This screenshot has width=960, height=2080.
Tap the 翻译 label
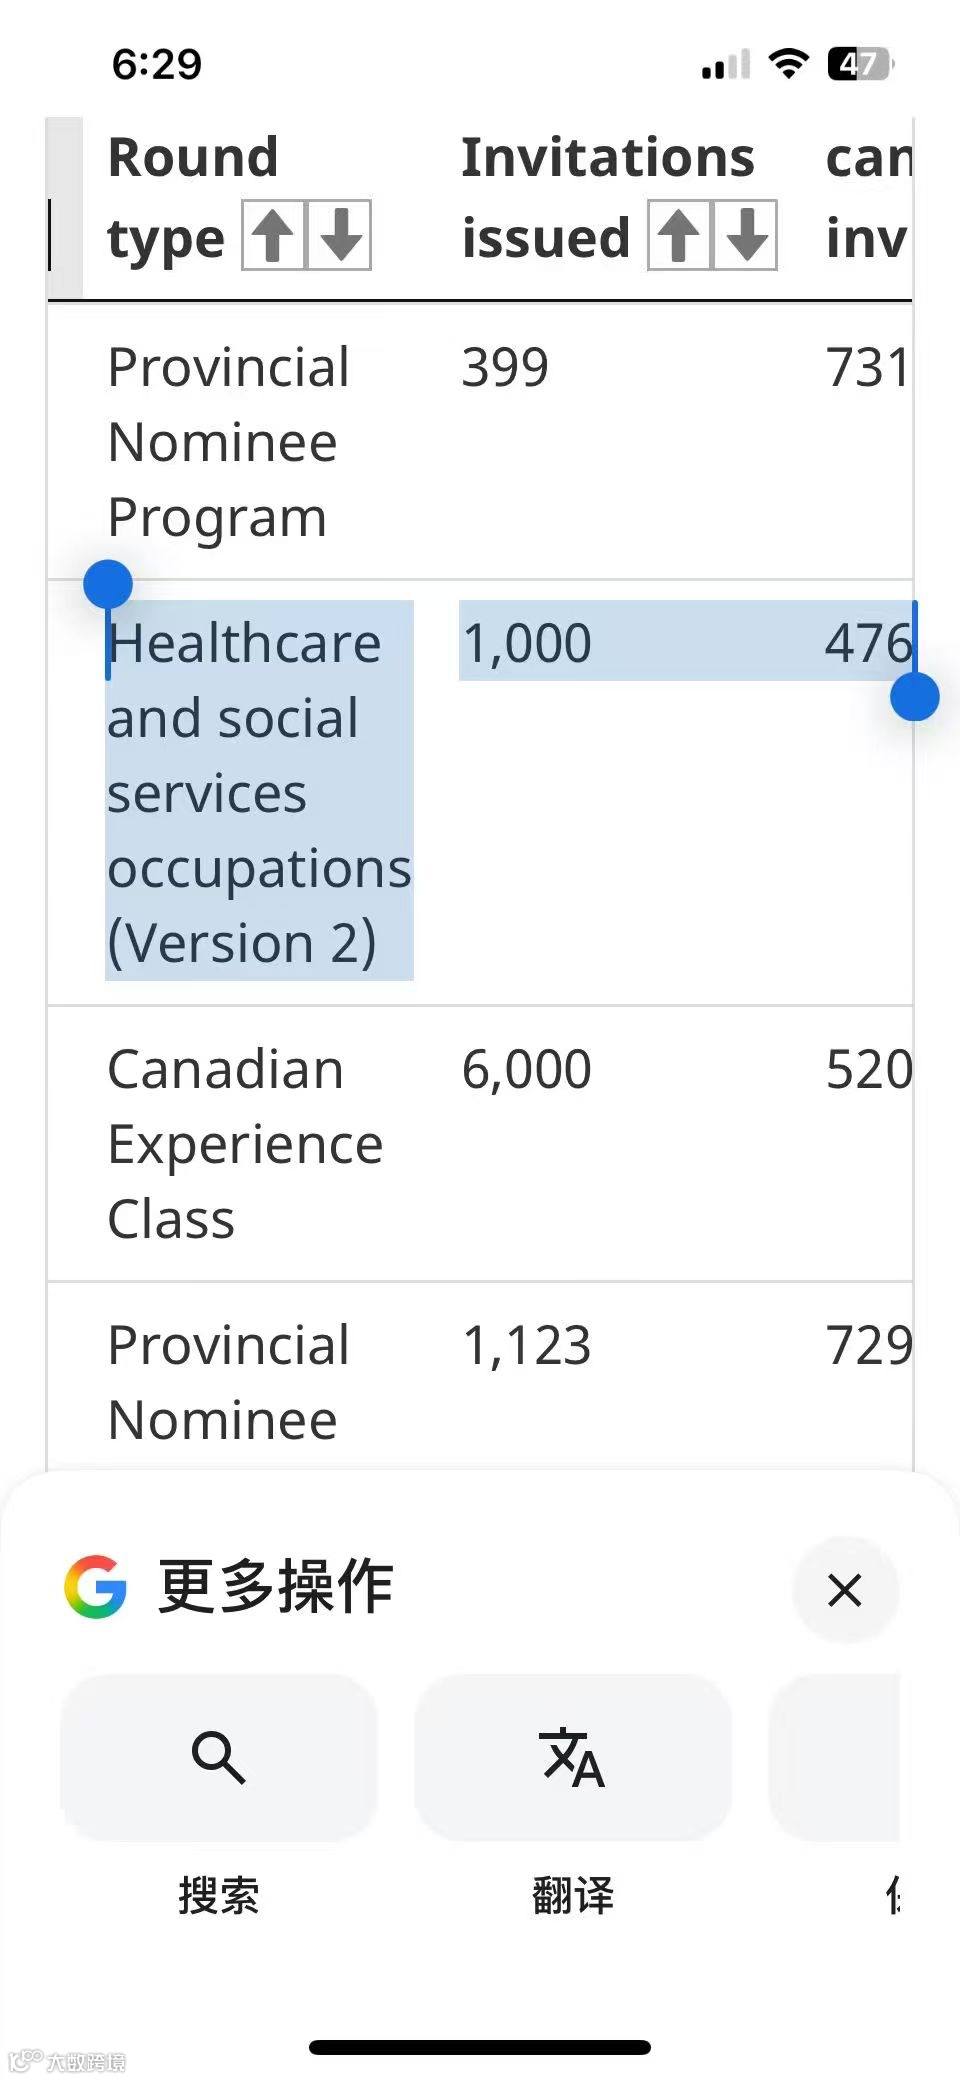(573, 1895)
